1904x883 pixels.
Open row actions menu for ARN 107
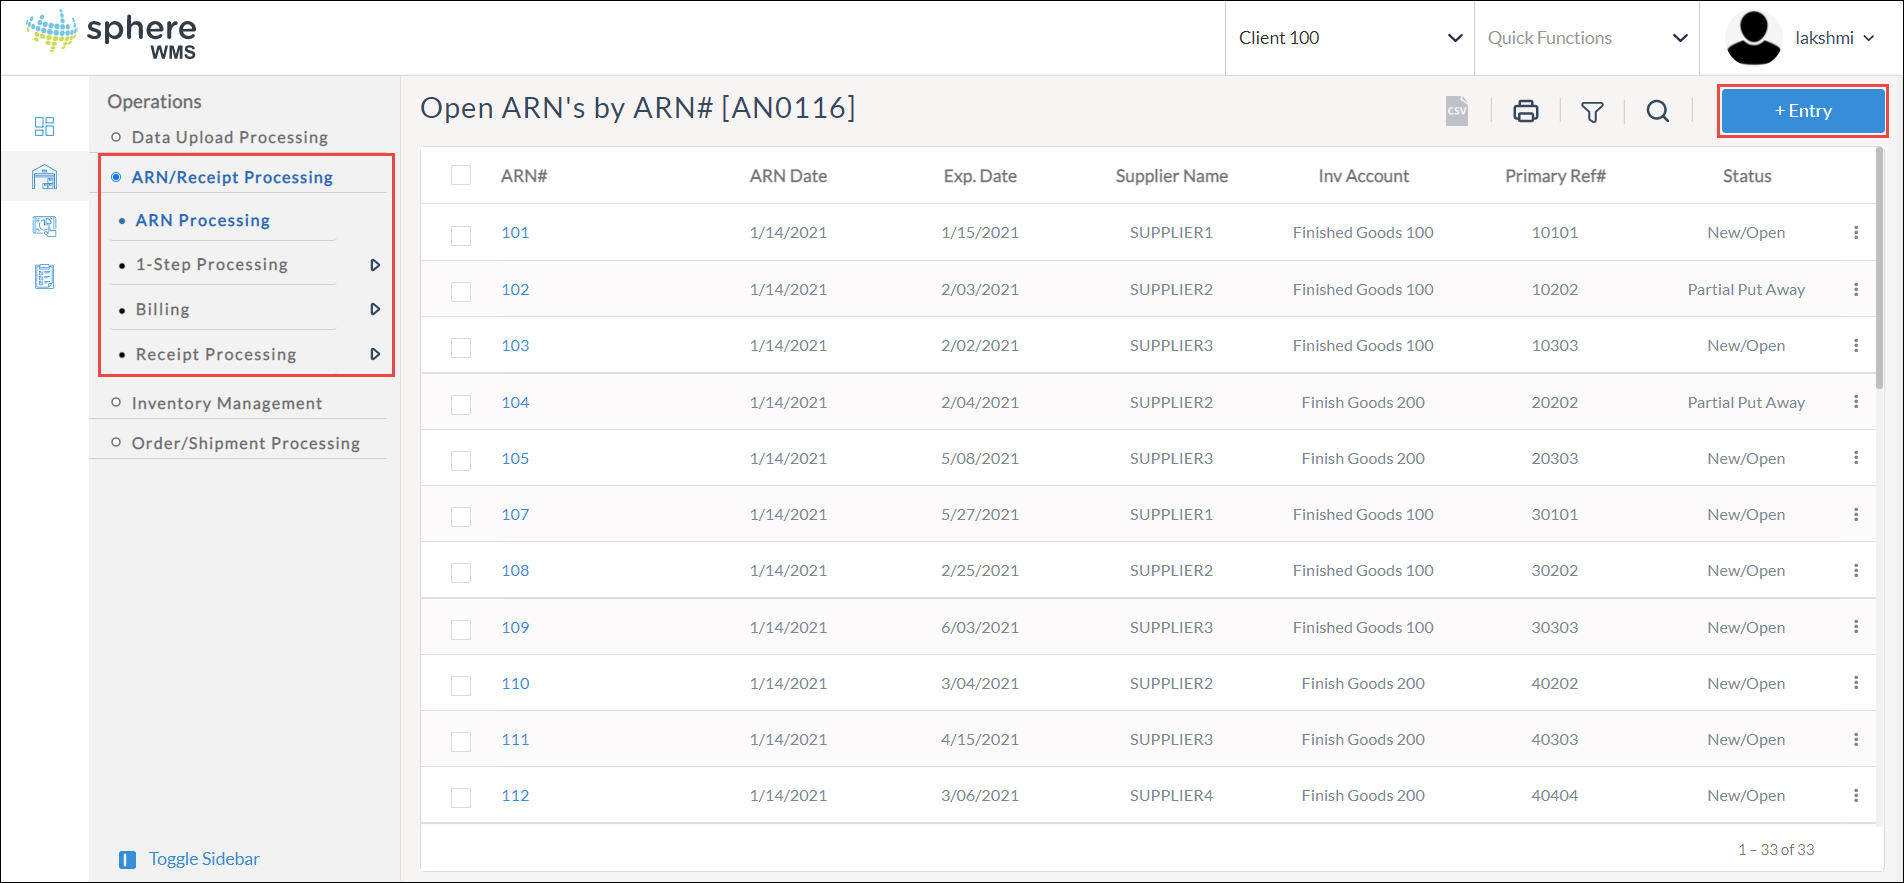1856,514
